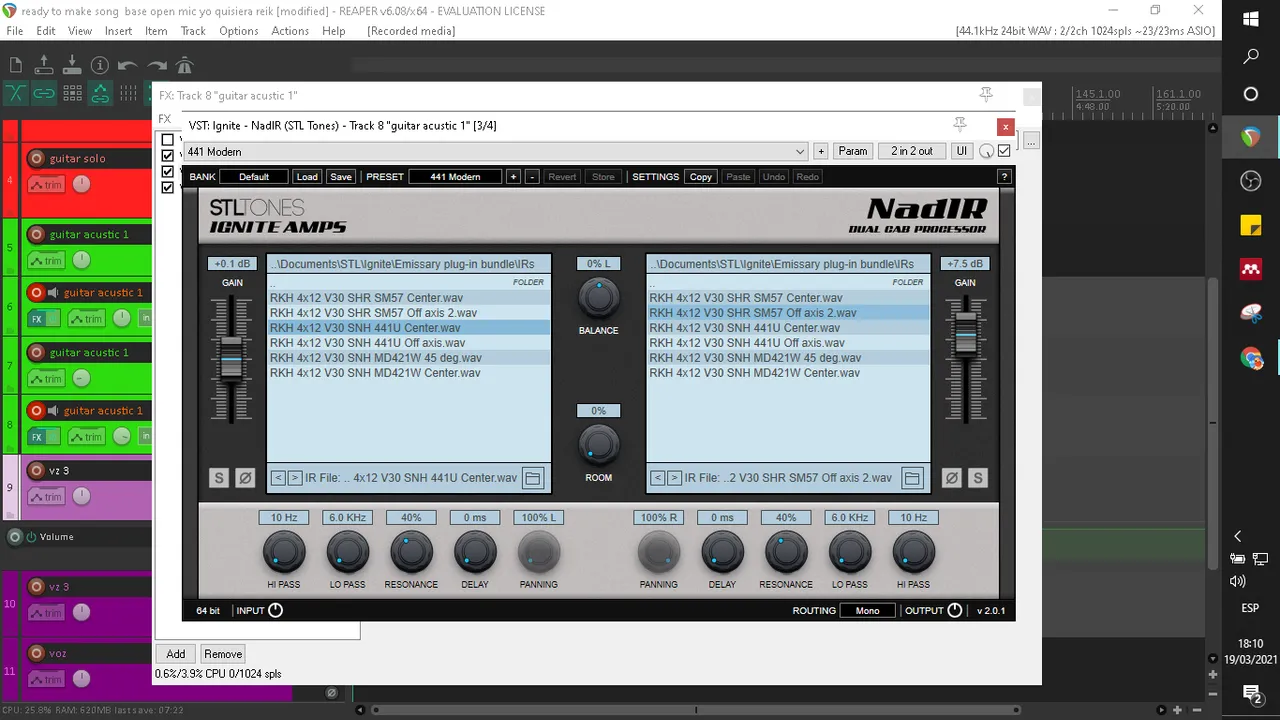Uncheck the fourth FX chain checkbox

[168, 187]
